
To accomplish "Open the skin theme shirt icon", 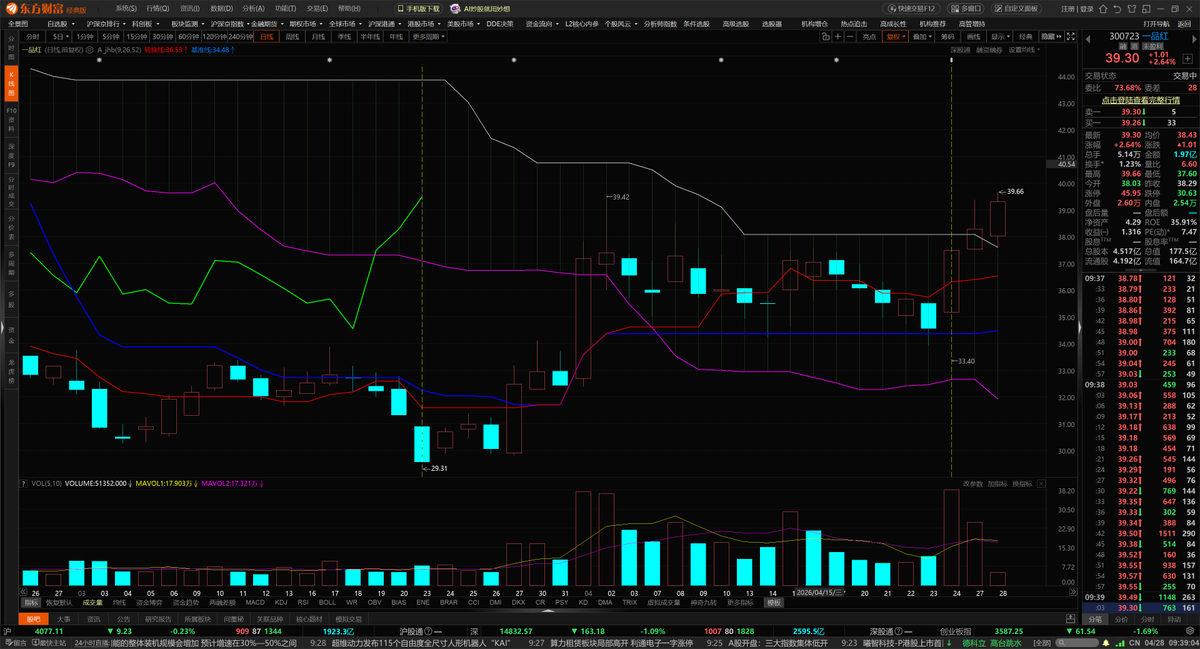I will point(1132,9).
